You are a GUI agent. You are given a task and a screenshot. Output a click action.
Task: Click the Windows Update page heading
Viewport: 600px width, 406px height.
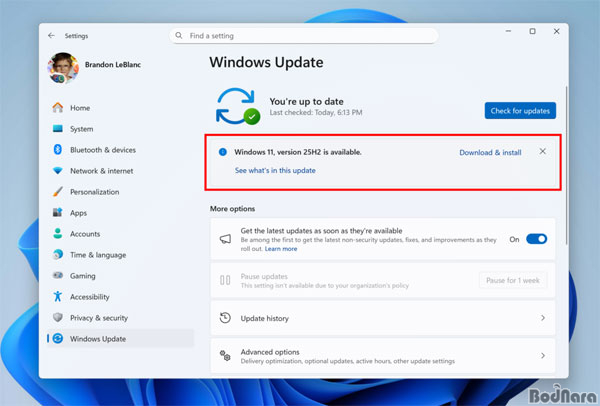tap(266, 62)
